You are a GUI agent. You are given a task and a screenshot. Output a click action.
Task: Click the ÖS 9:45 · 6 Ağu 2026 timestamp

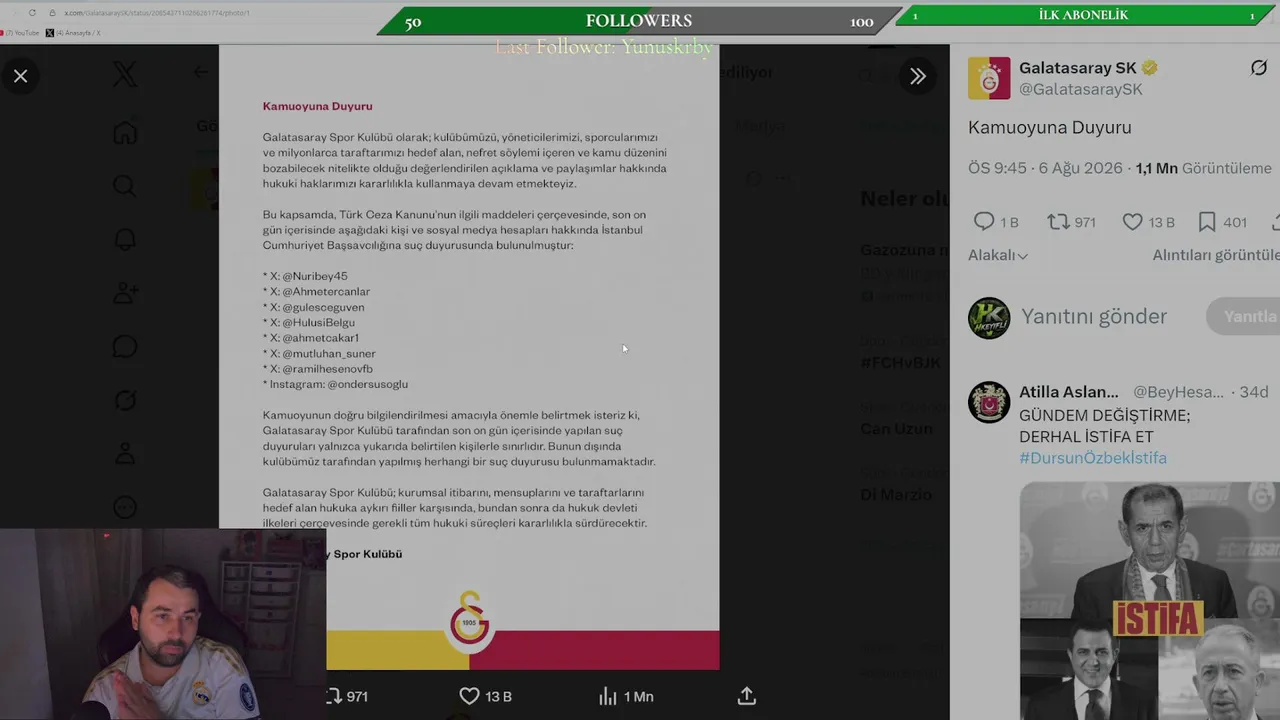pos(1045,168)
